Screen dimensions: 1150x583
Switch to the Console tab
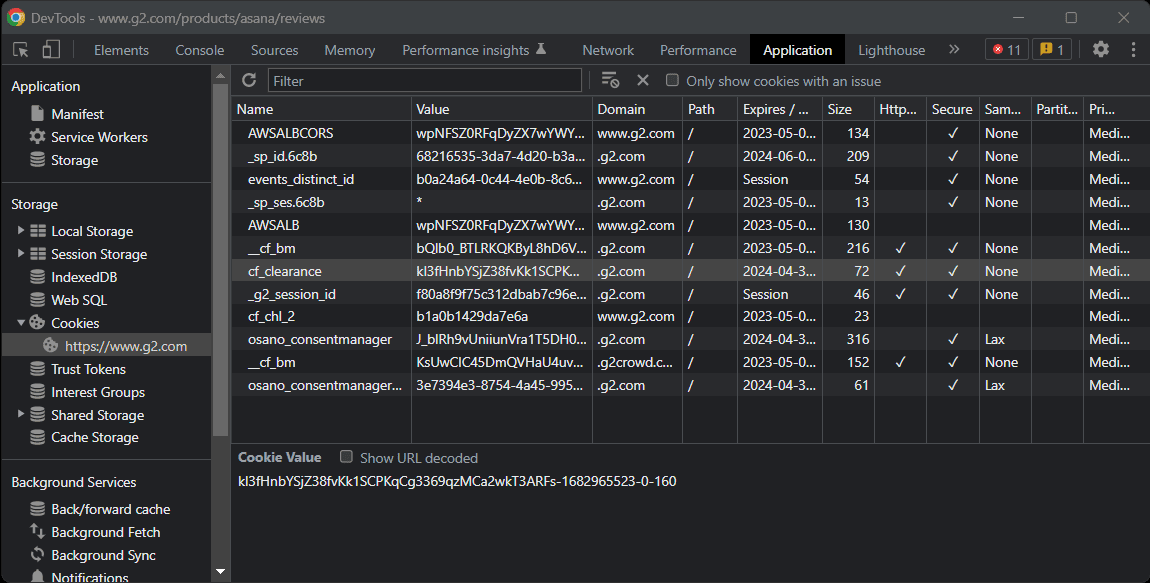[x=199, y=50]
